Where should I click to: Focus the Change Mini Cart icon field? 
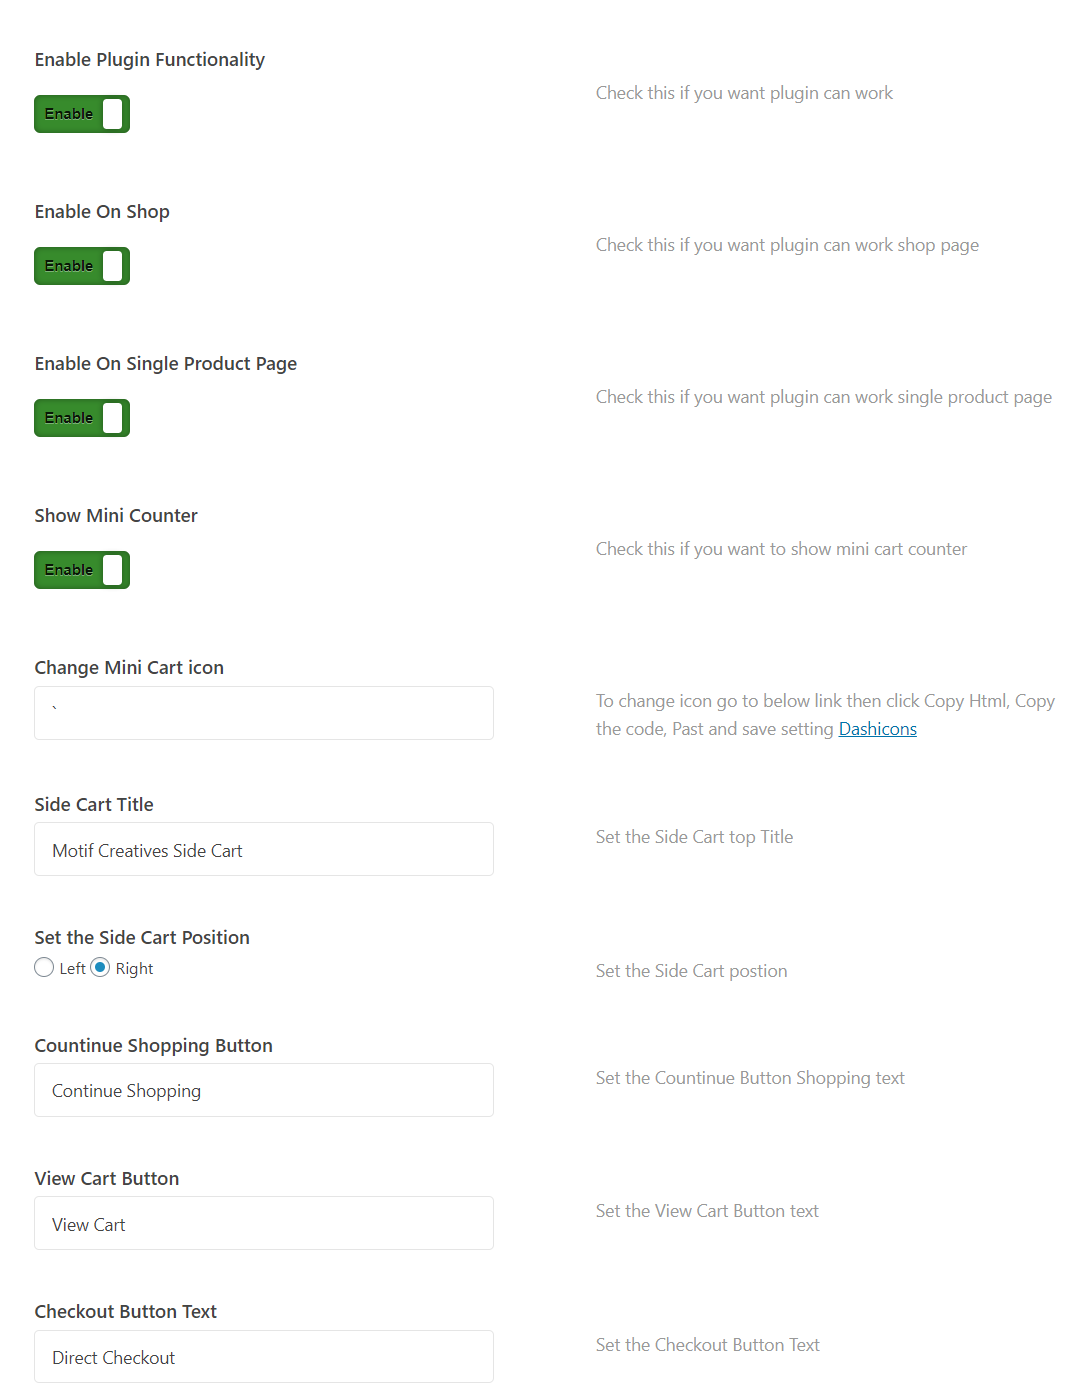click(264, 713)
